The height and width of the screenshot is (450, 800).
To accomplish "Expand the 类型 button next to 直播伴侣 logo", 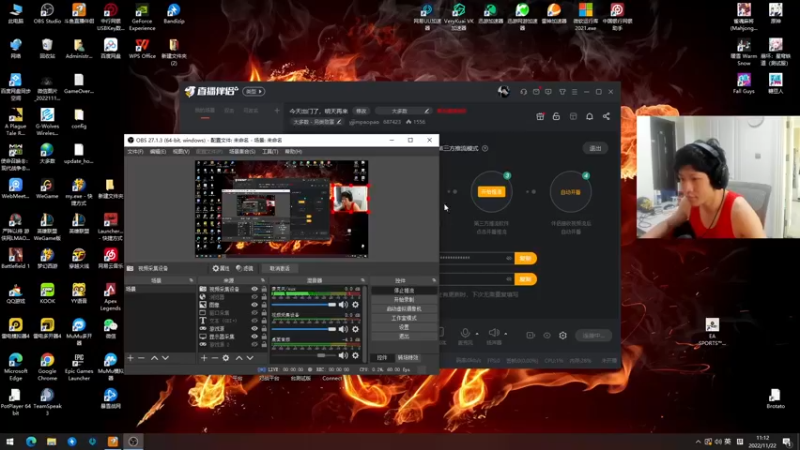I will tap(254, 91).
